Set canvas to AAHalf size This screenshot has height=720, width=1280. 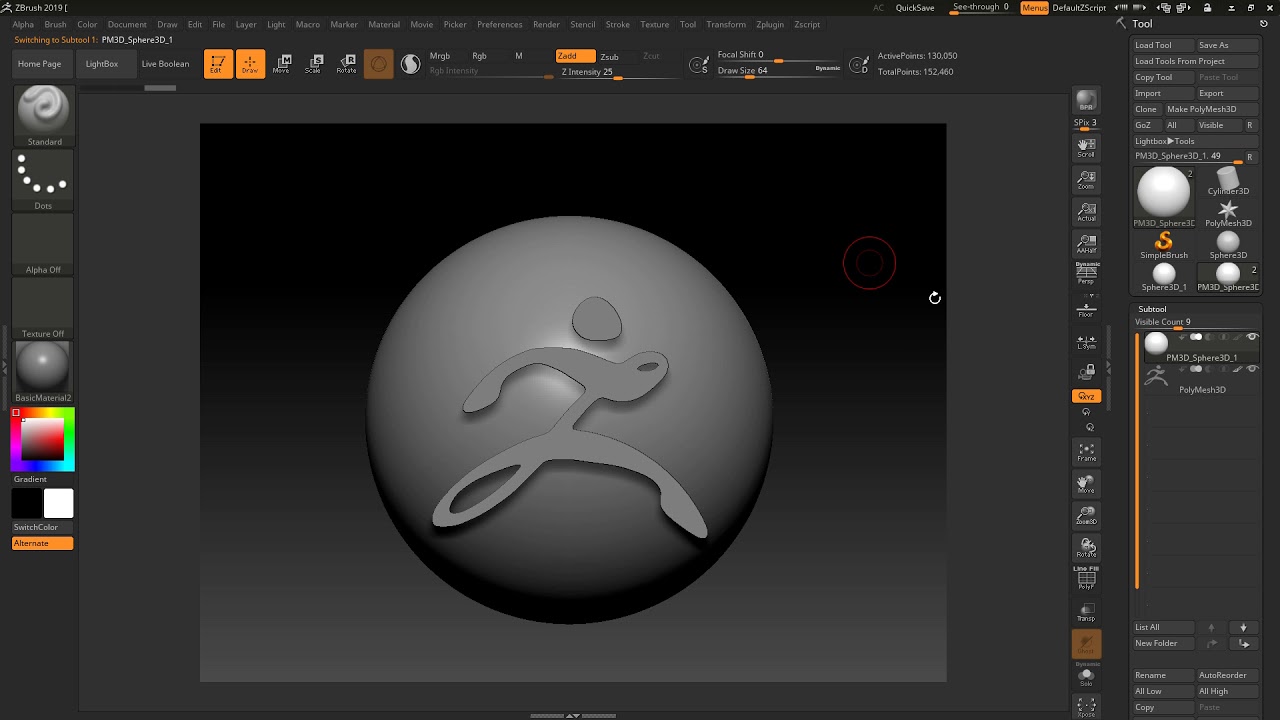[1086, 244]
